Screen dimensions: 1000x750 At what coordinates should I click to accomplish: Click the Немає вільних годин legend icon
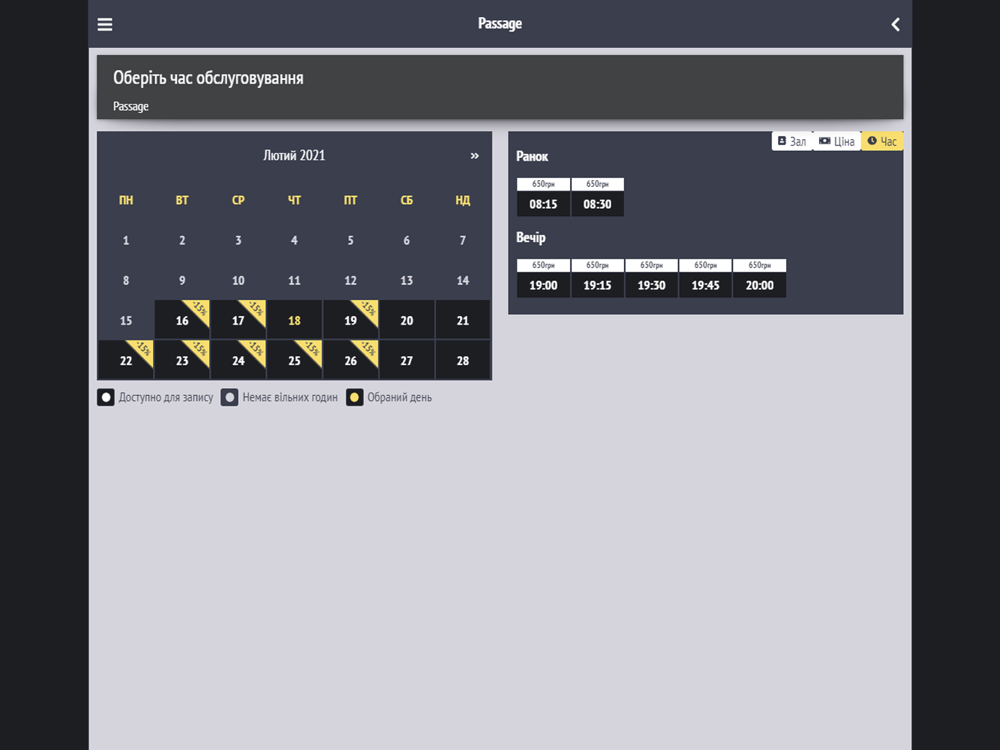pos(230,397)
